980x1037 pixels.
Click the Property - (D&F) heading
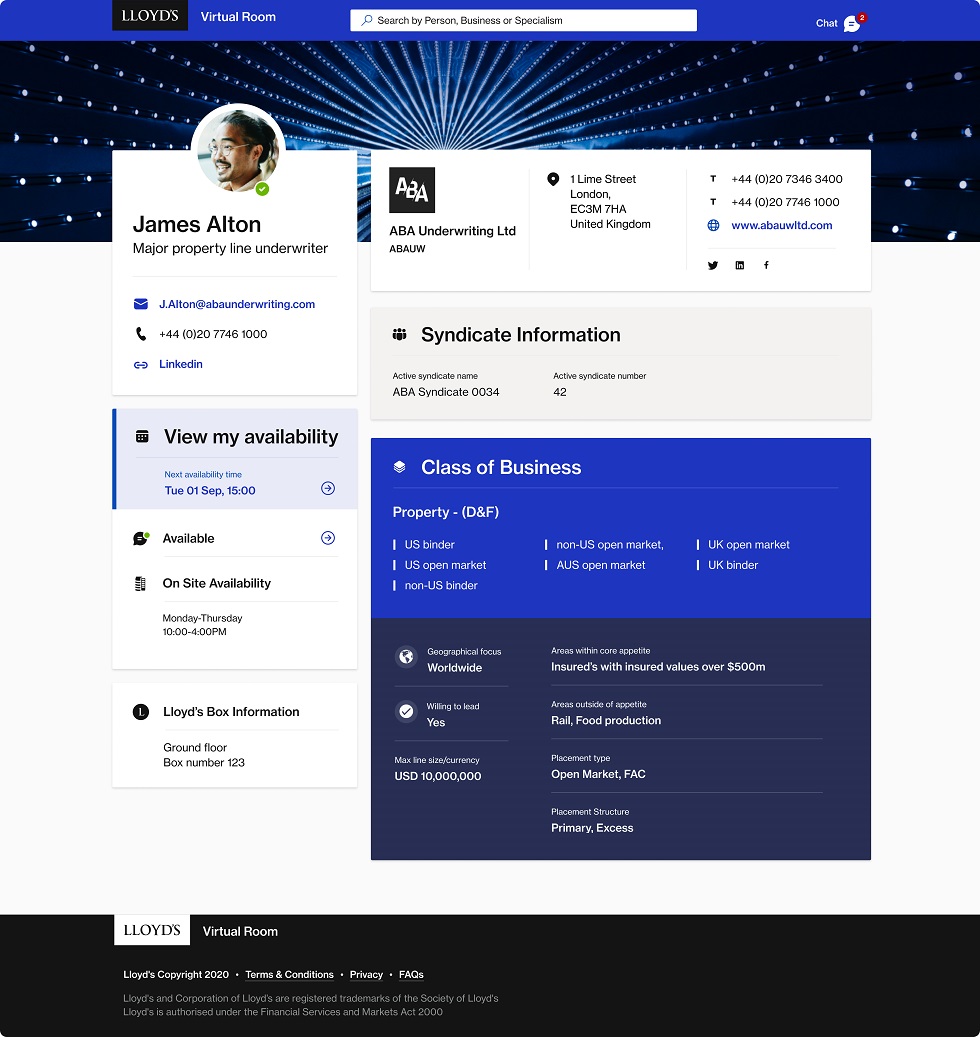(446, 513)
